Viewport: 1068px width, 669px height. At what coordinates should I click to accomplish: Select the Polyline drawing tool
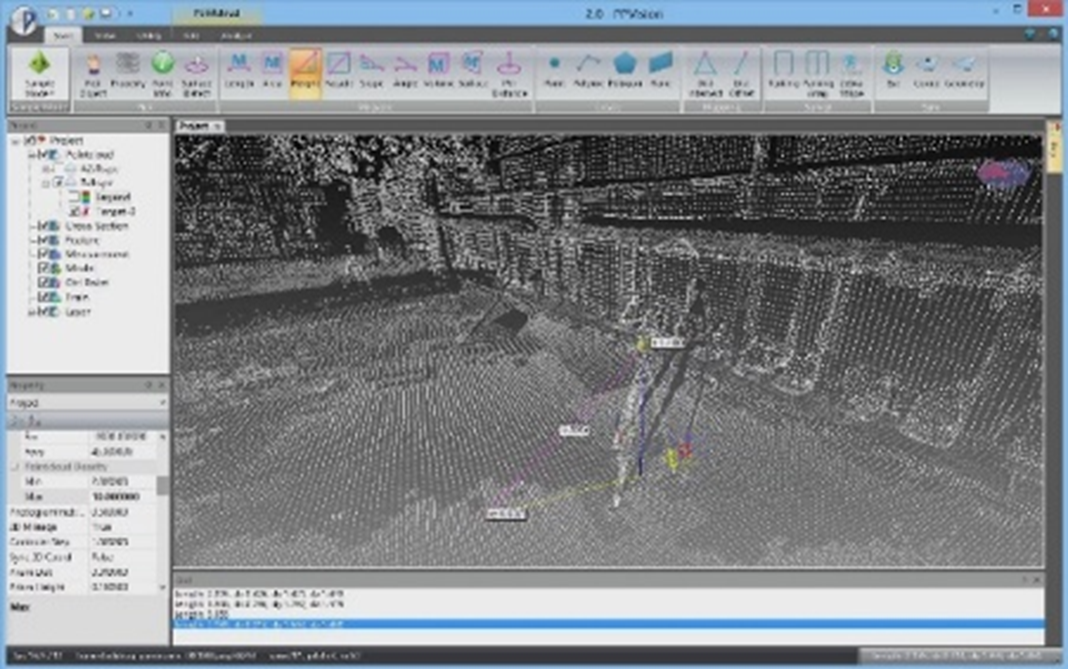pyautogui.click(x=588, y=72)
